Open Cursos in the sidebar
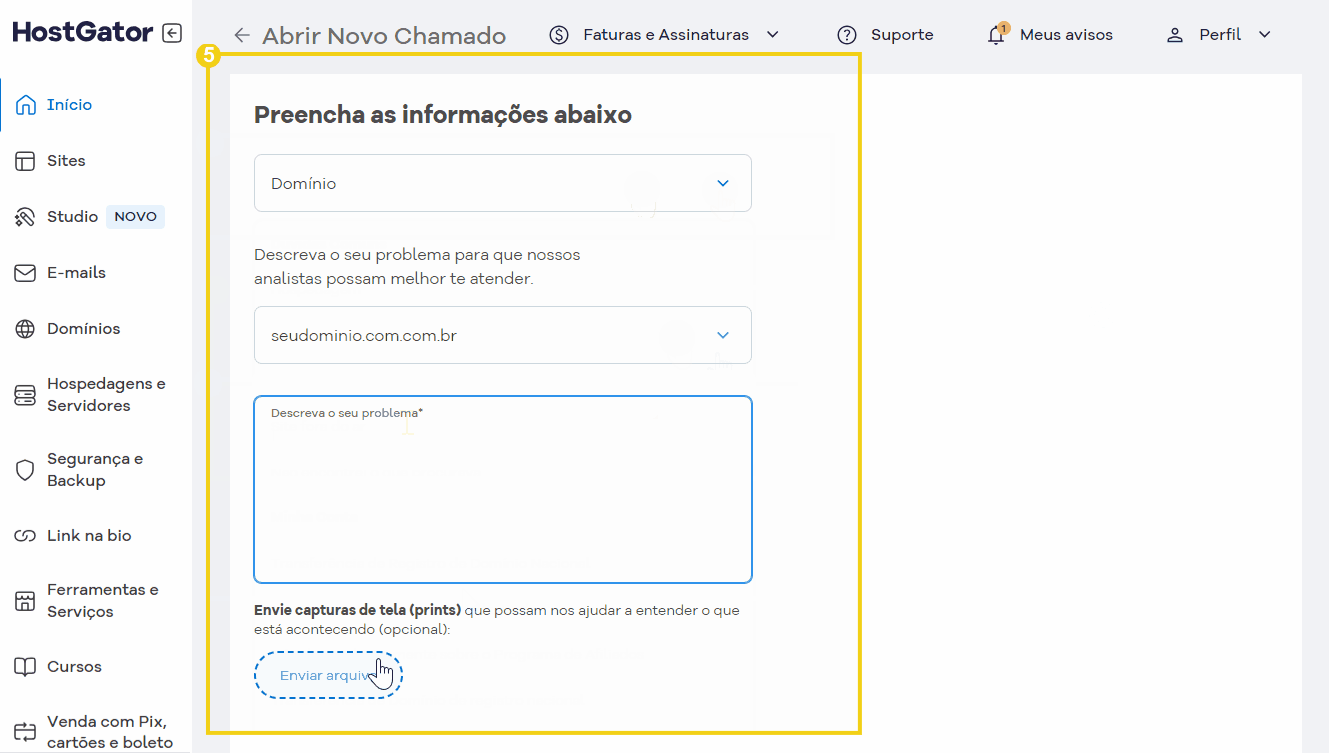The image size is (1329, 753). [74, 667]
